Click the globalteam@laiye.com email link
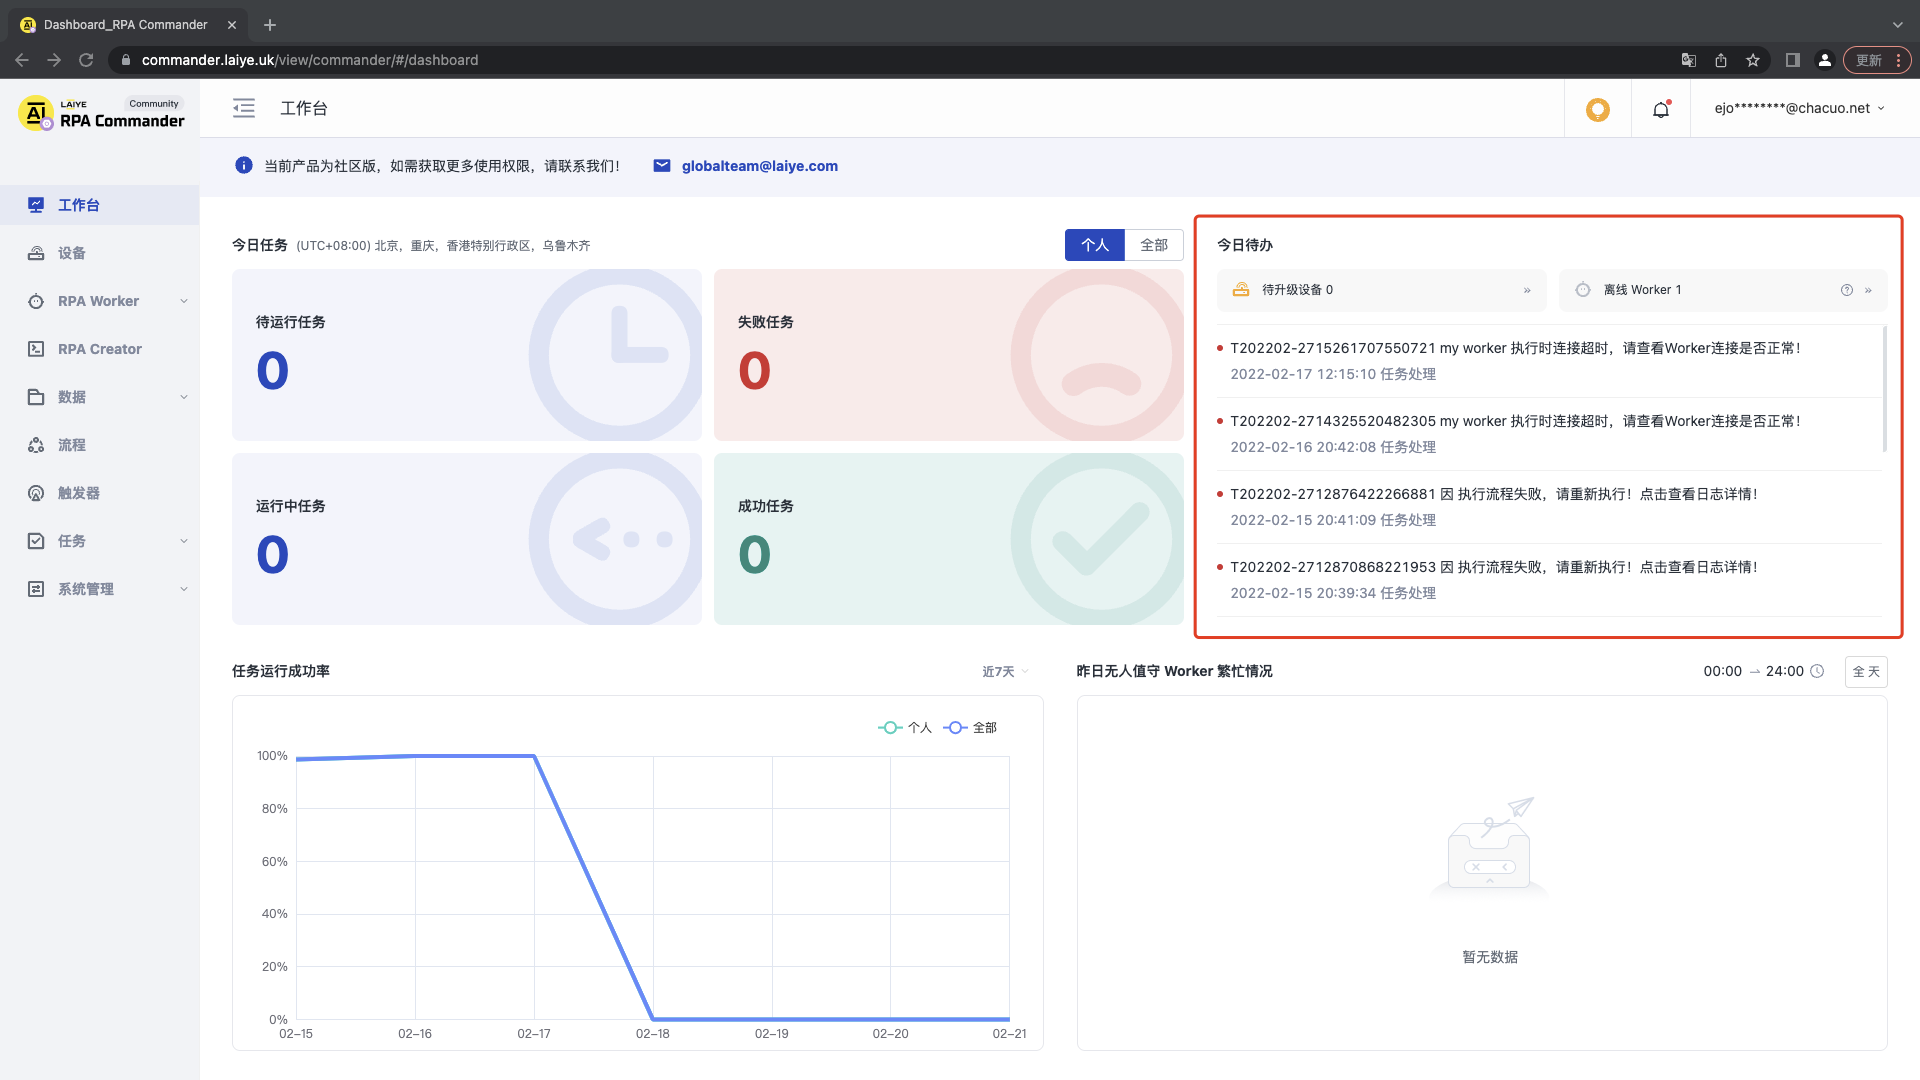 [760, 166]
